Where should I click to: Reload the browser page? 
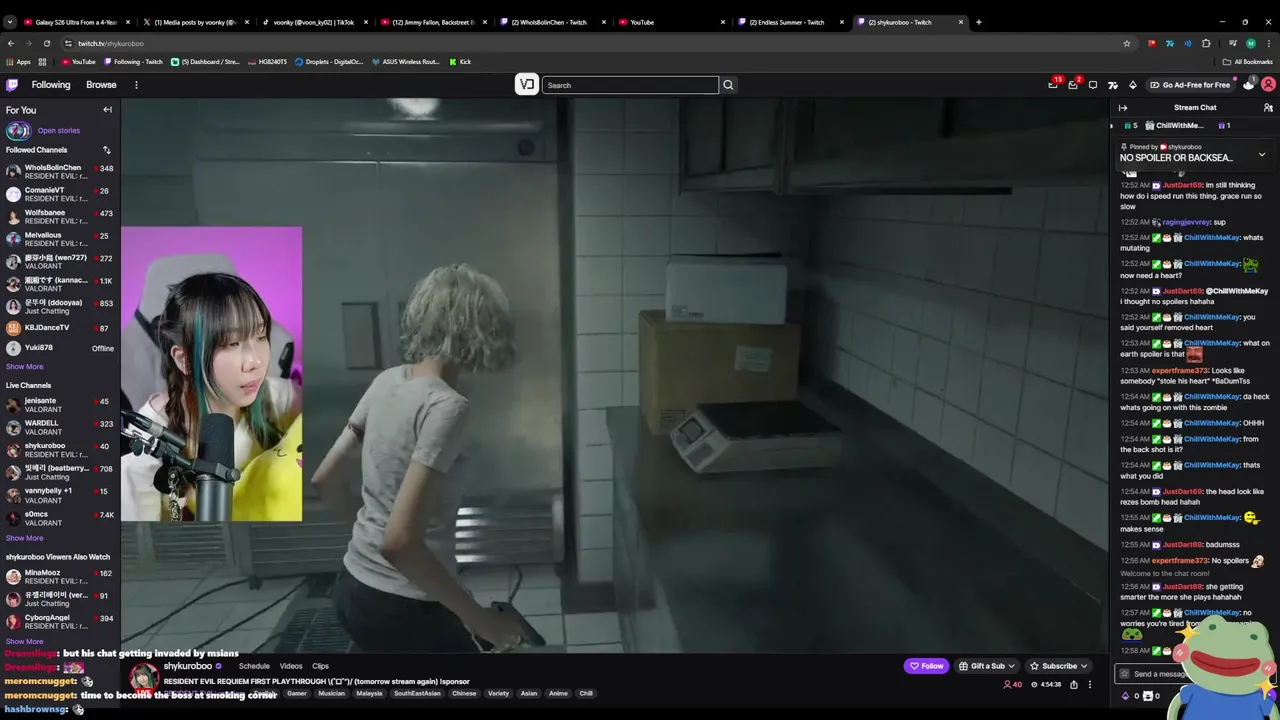[x=47, y=43]
